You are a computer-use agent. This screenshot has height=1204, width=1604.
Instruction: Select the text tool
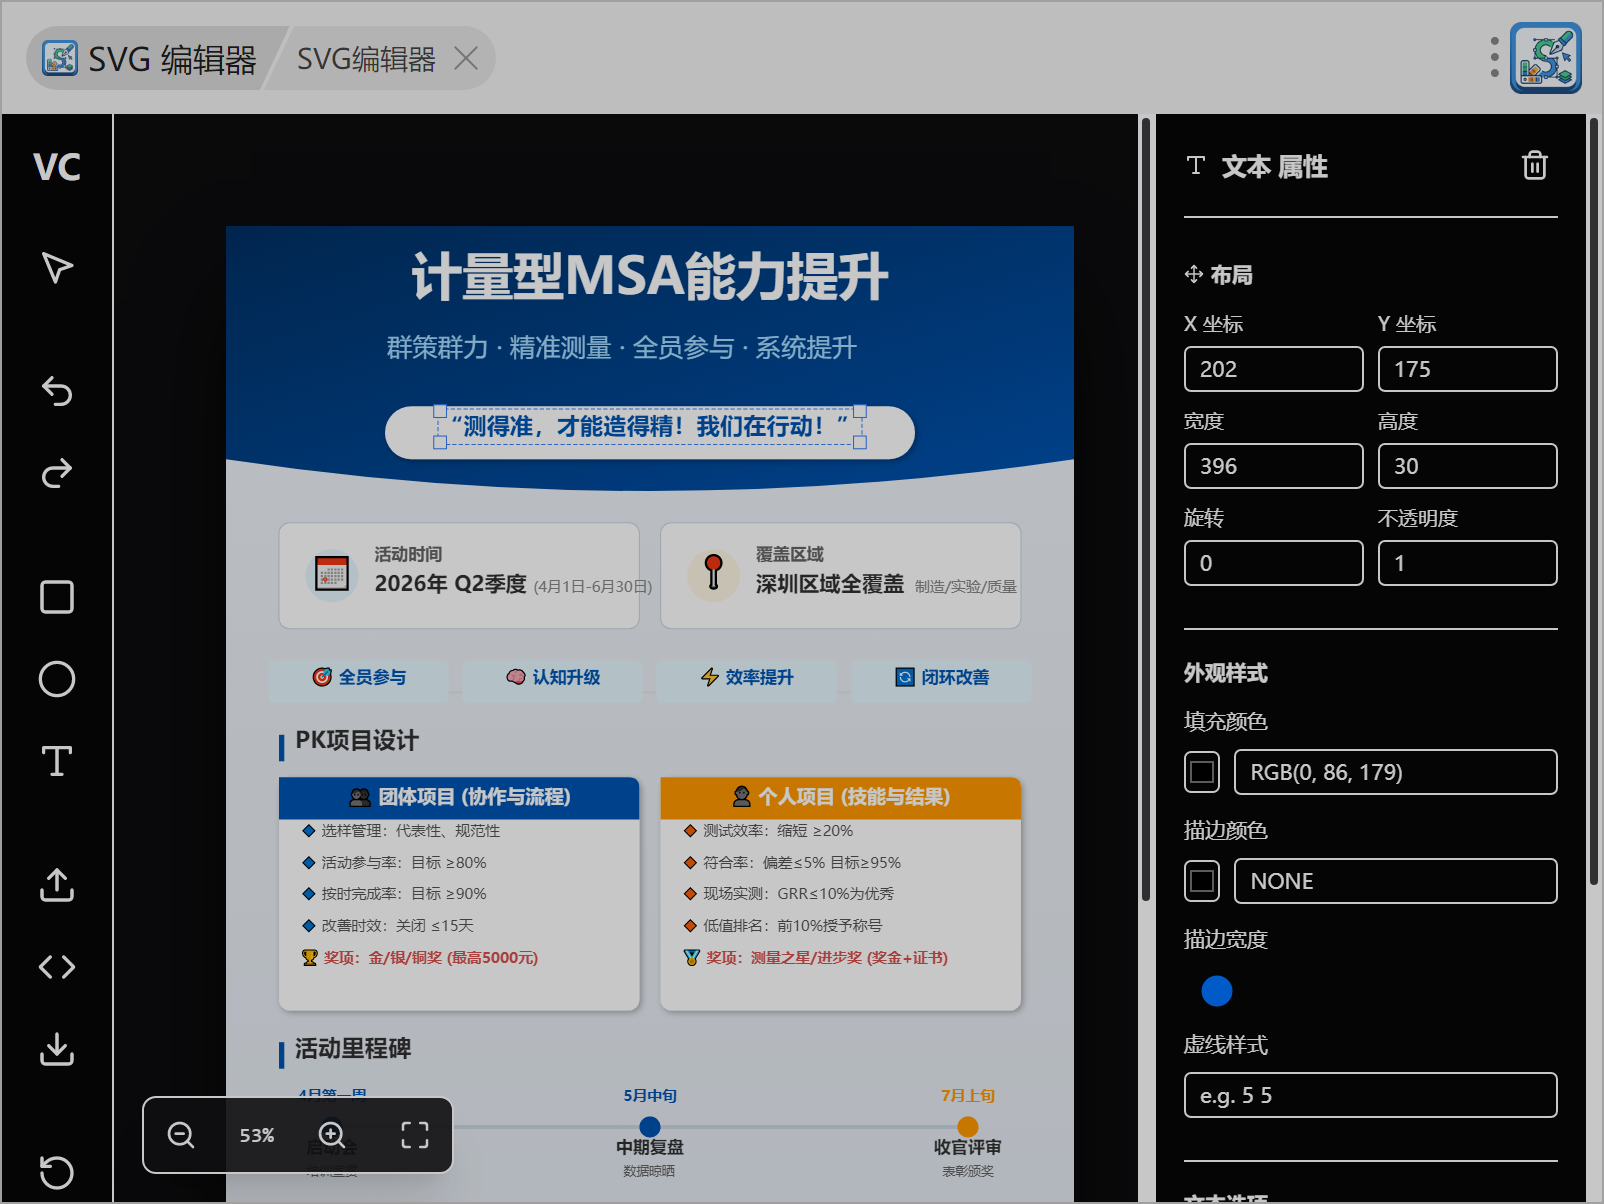57,761
